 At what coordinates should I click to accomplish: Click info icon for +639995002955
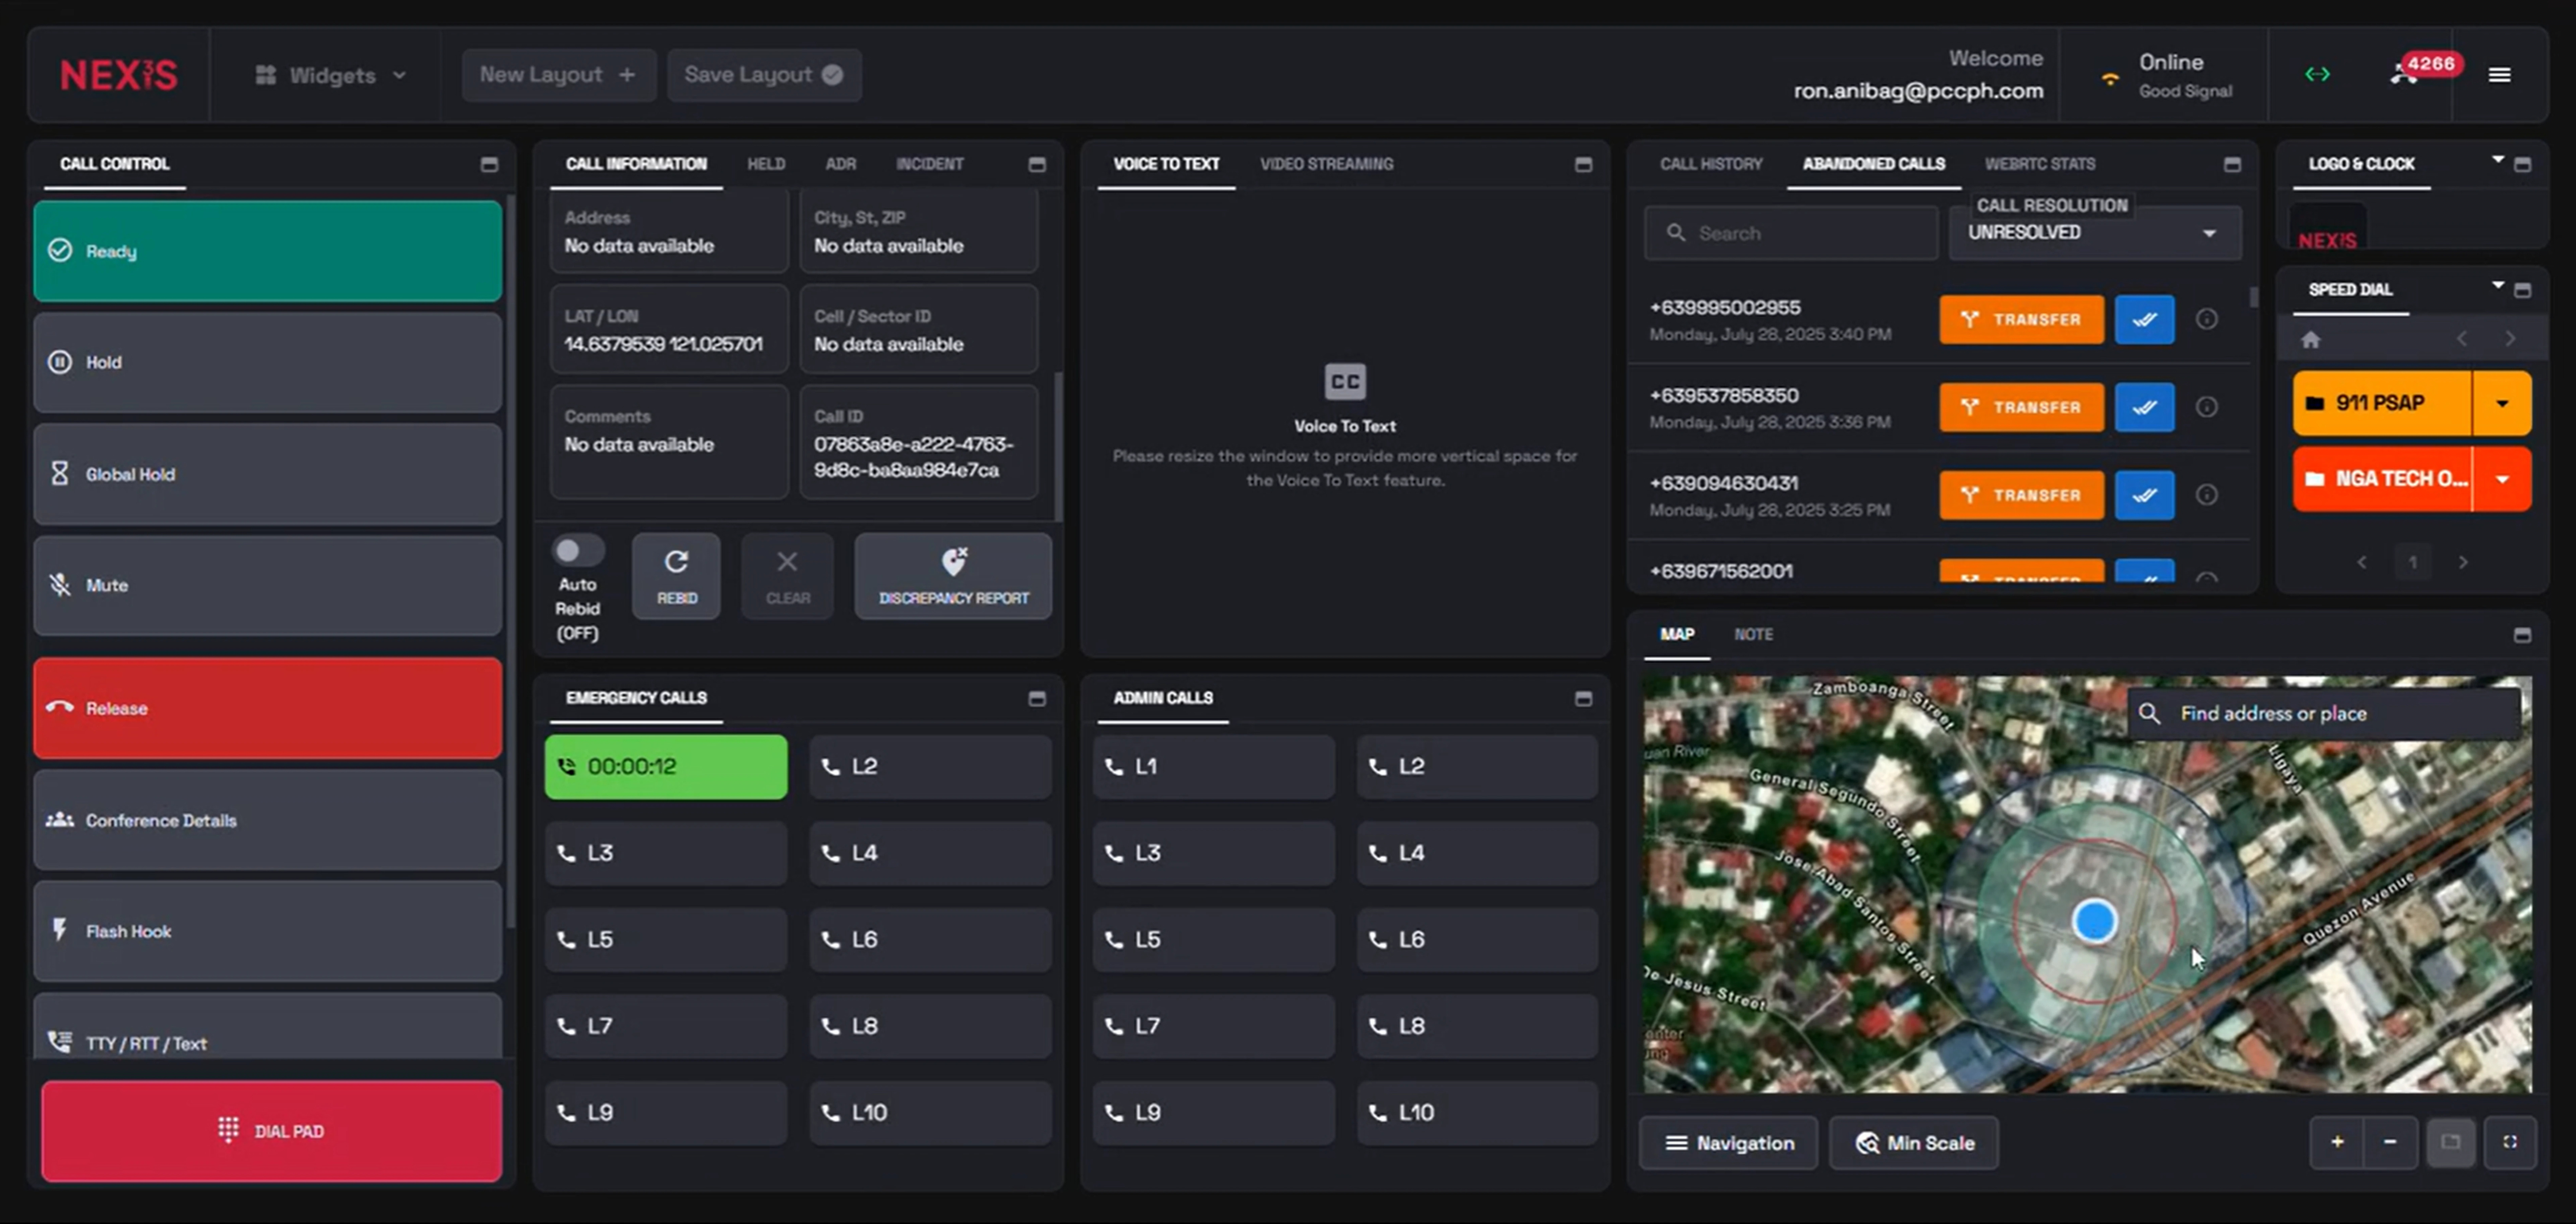pyautogui.click(x=2206, y=319)
